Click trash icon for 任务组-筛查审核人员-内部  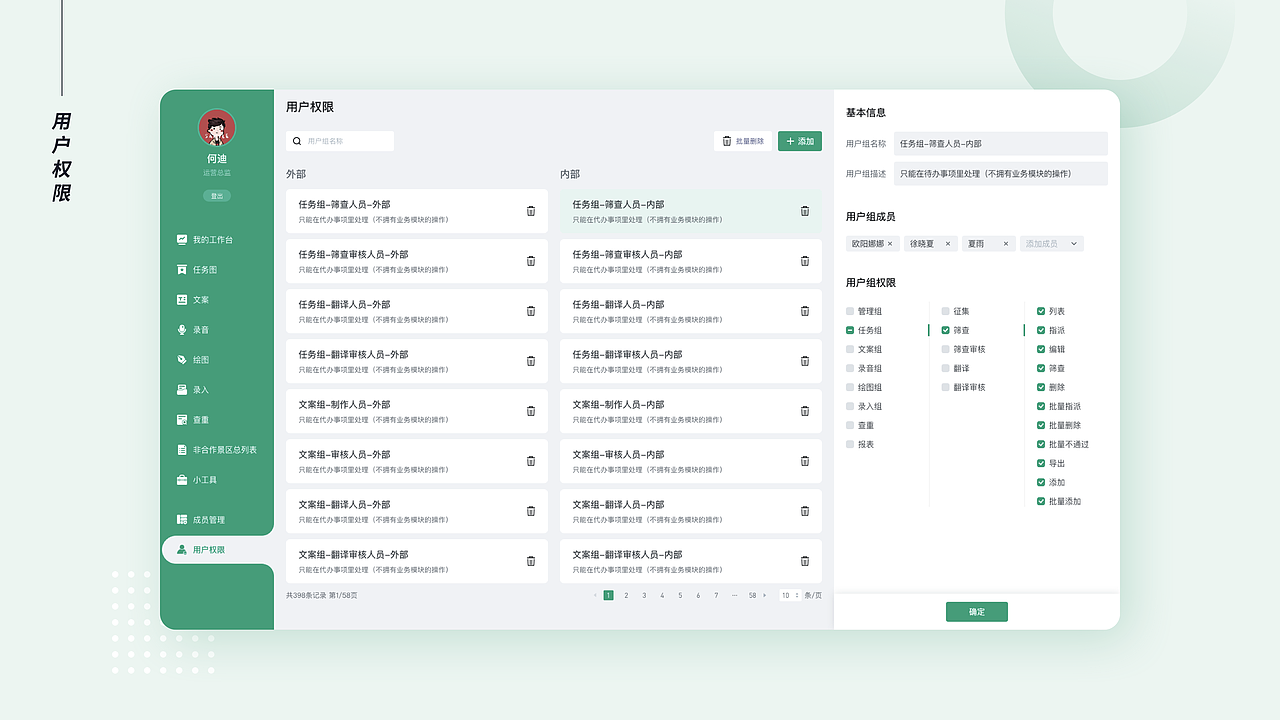(805, 261)
